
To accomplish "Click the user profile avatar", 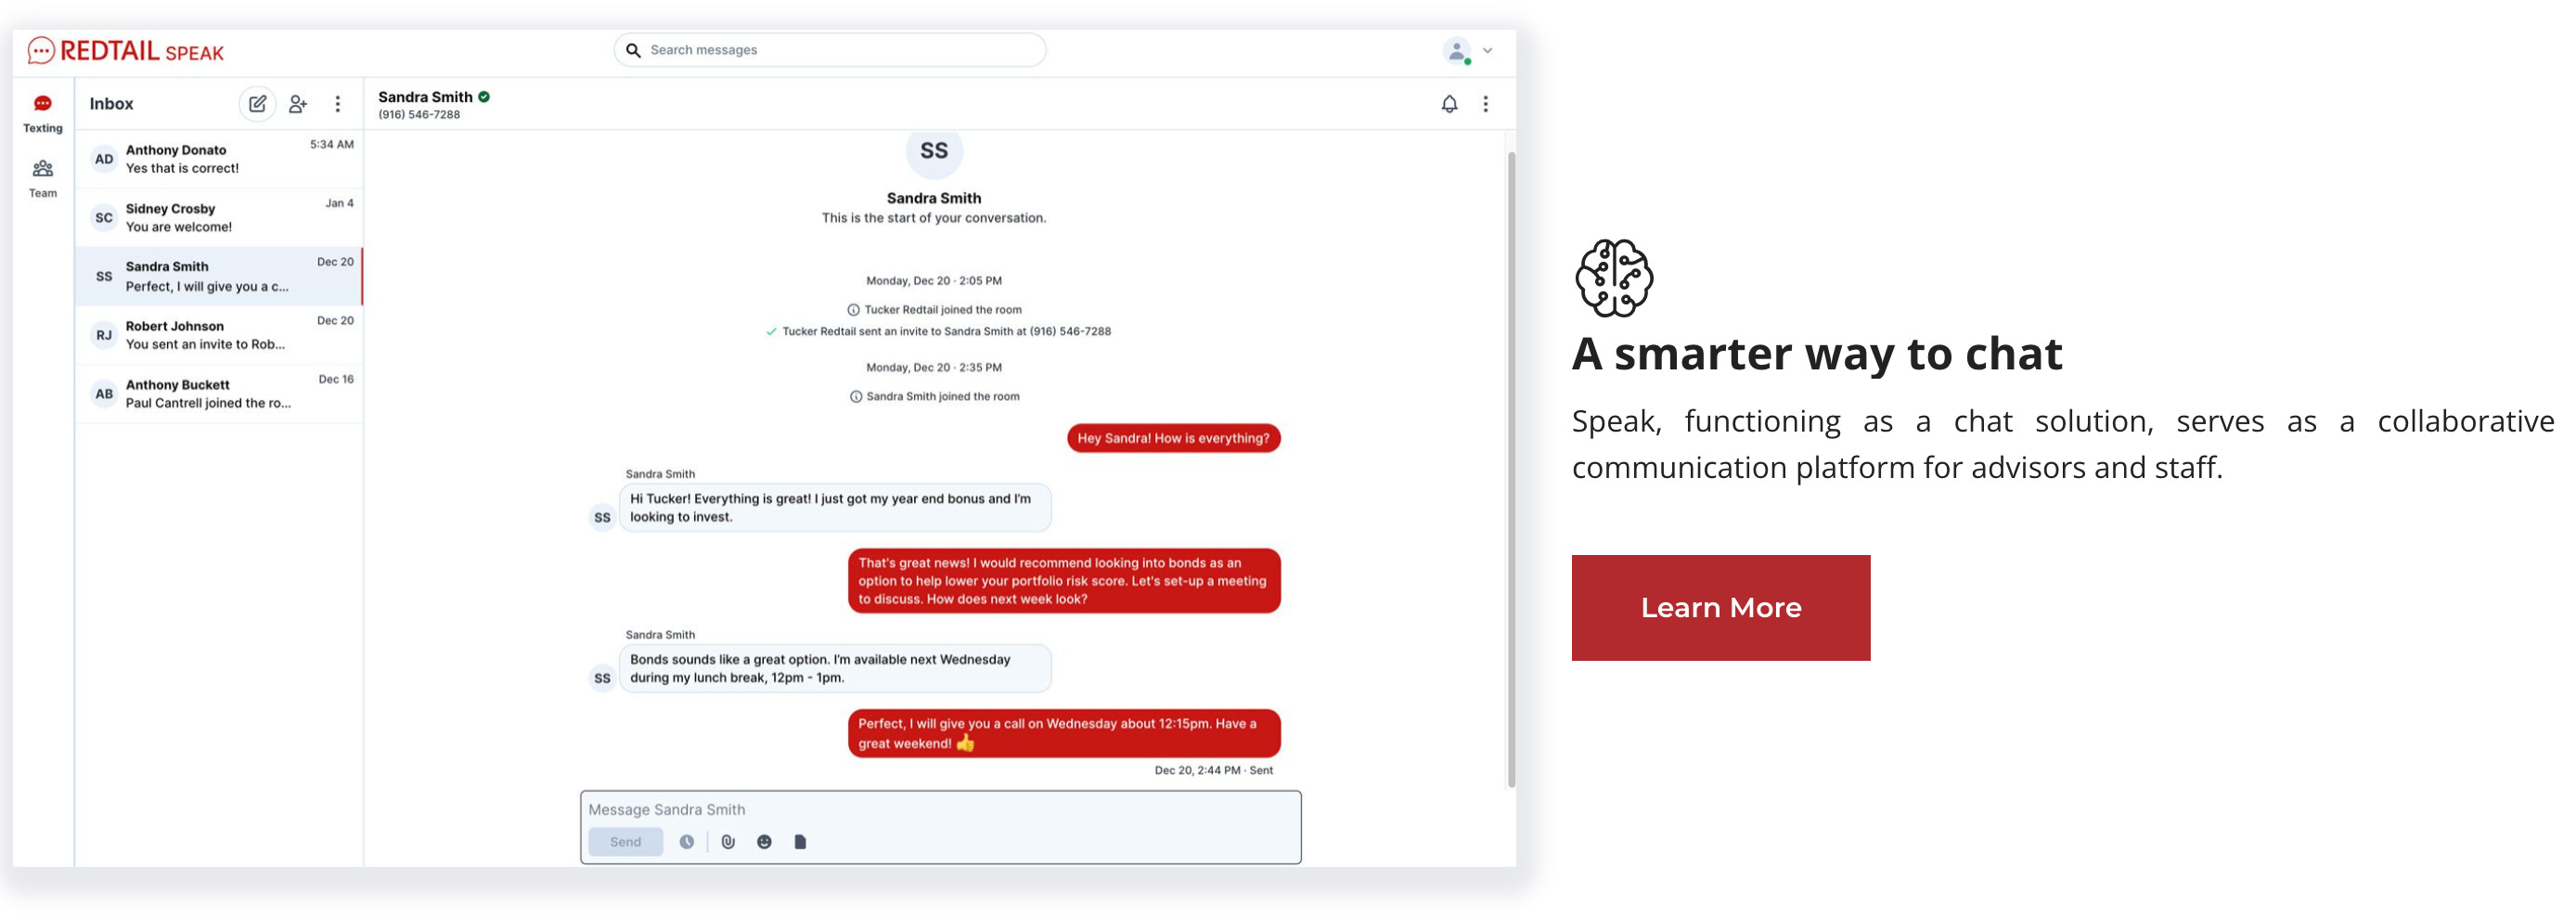I will tap(1457, 50).
